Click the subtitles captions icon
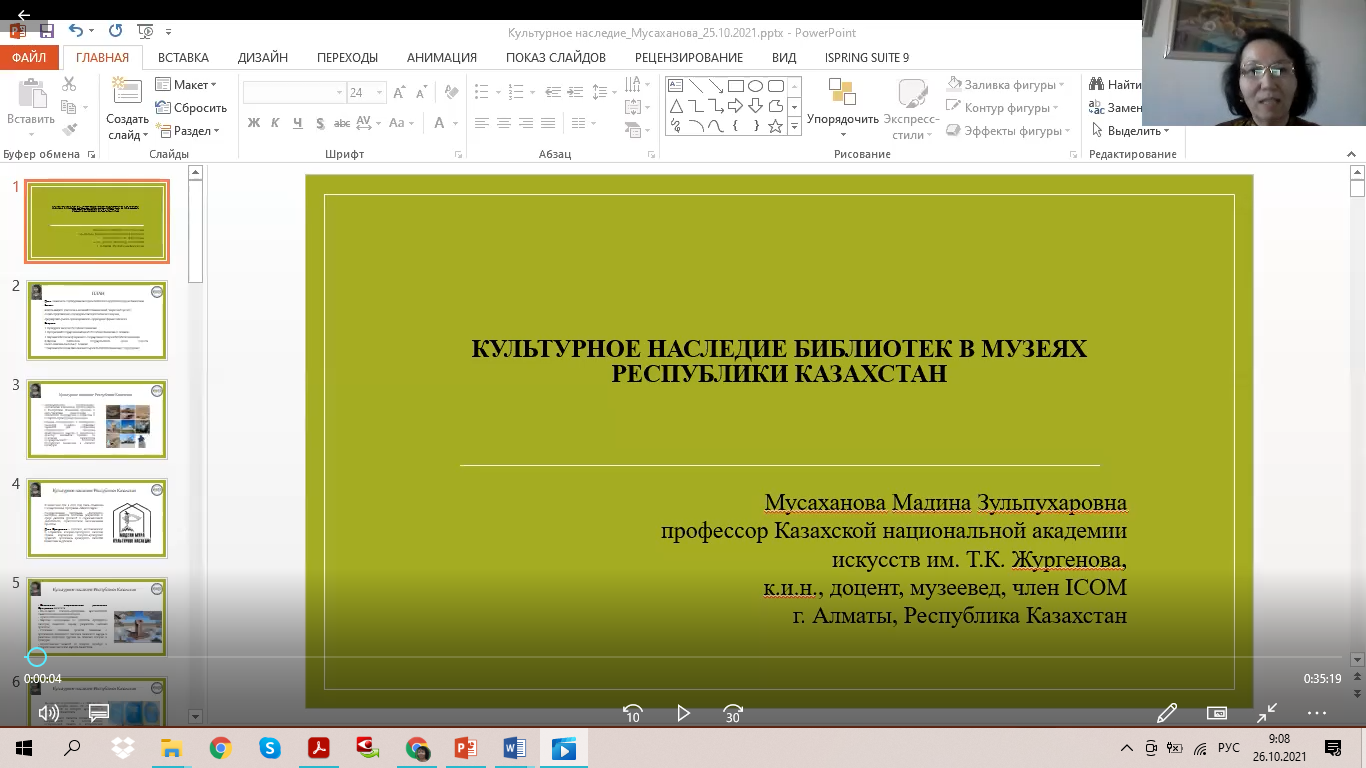The height and width of the screenshot is (768, 1366). (99, 713)
